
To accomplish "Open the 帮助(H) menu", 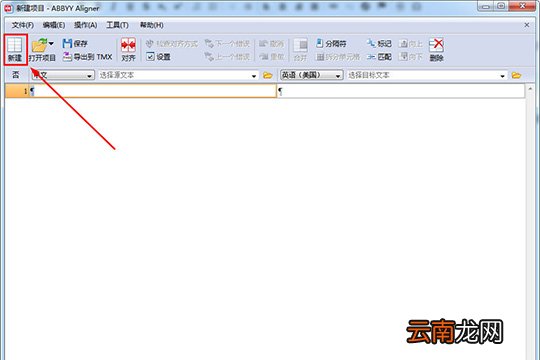I will (152, 25).
